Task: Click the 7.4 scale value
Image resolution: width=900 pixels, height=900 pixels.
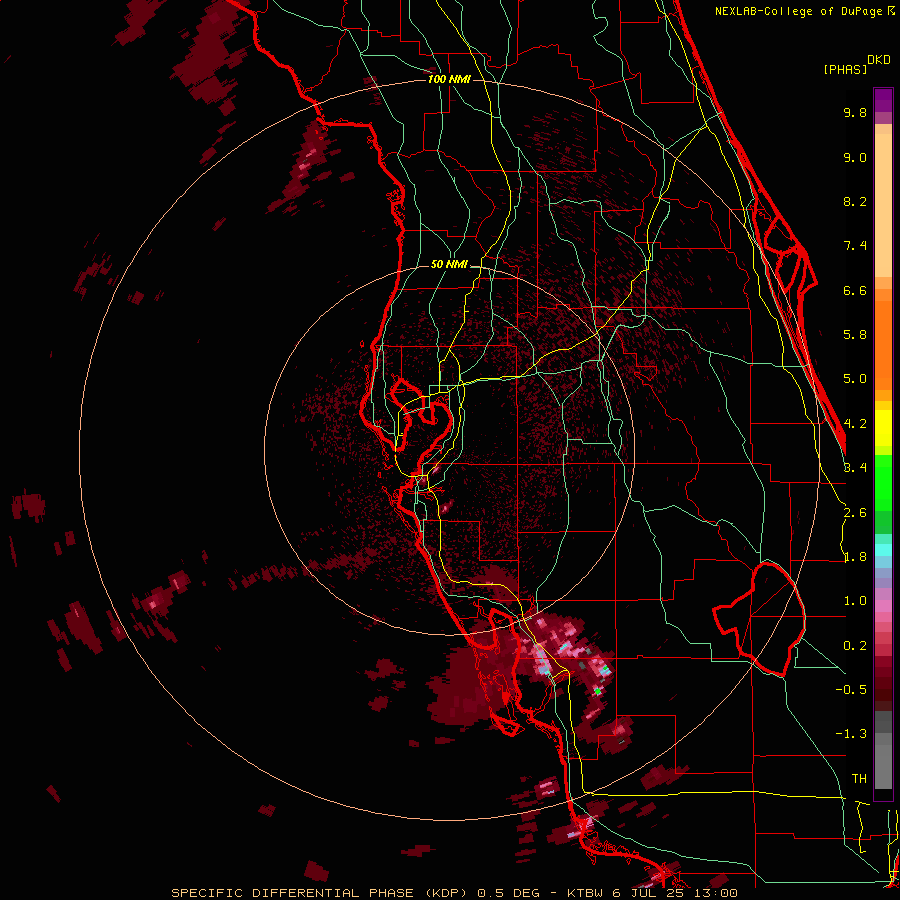Action: pyautogui.click(x=855, y=246)
